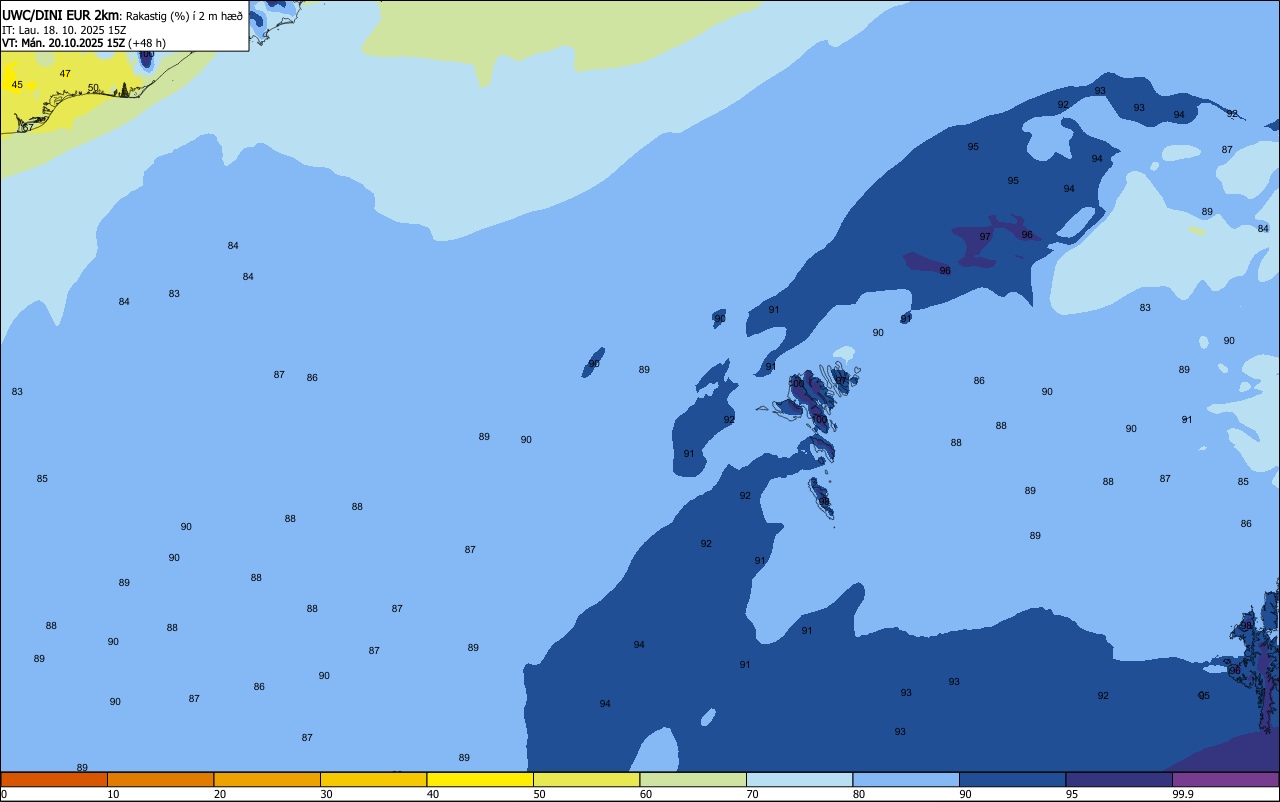The height and width of the screenshot is (802, 1280).
Task: Click the legend tick label '40'
Action: pyautogui.click(x=433, y=794)
